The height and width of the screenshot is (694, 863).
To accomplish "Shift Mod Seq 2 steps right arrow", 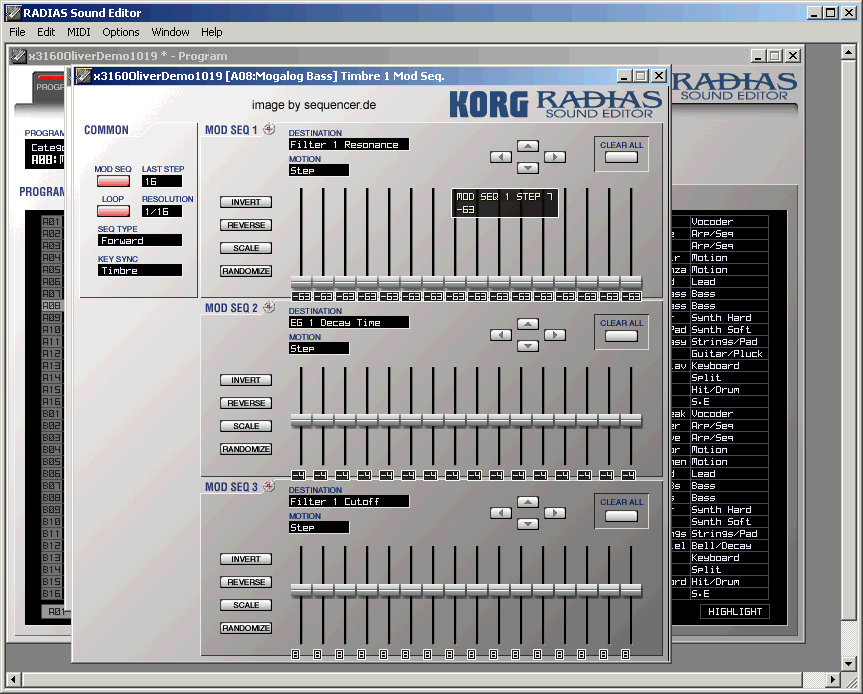I will [x=555, y=335].
